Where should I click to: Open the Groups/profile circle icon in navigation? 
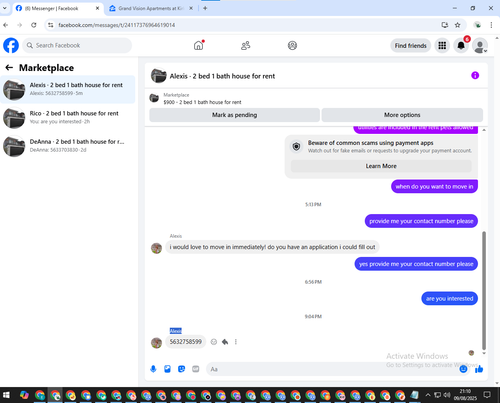292,45
